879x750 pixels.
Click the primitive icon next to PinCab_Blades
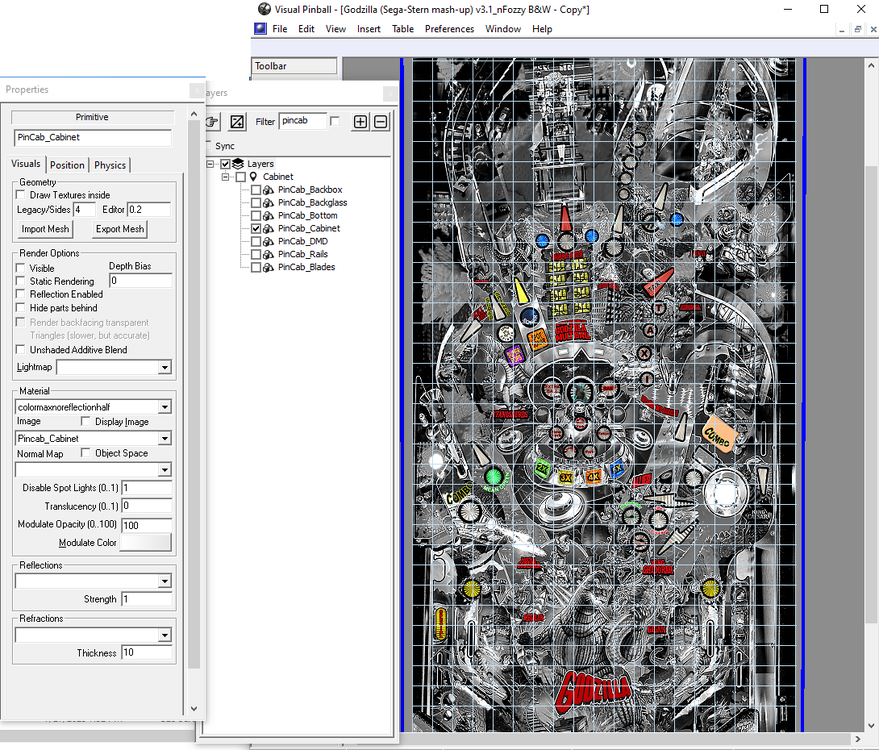click(x=269, y=267)
